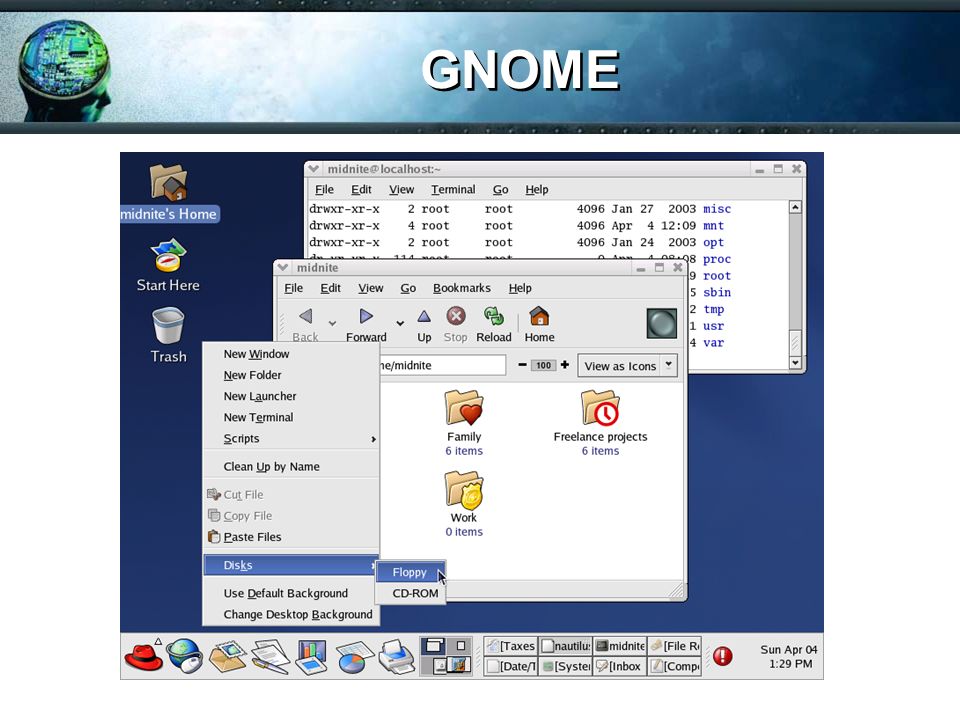The image size is (960, 720).
Task: Click the Sun Apr 04 clock on the panel
Action: click(789, 656)
